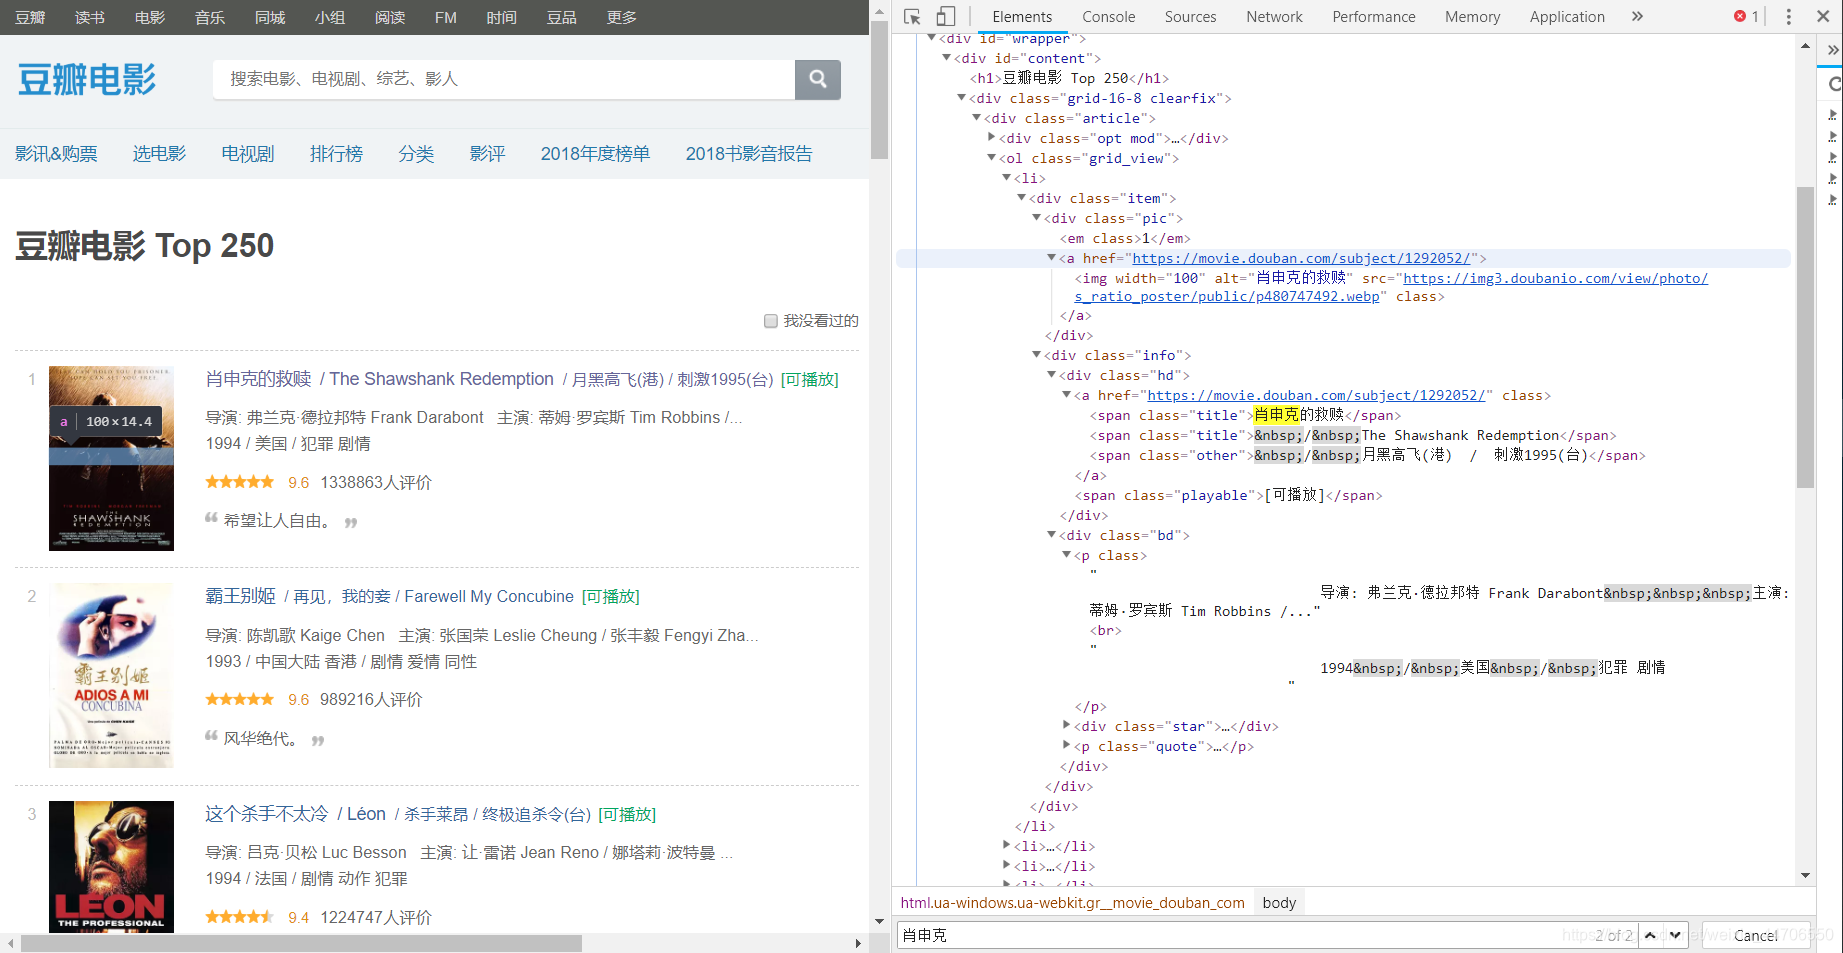Click the Elements panel vertical scrollbar
1843x953 pixels.
point(1805,337)
